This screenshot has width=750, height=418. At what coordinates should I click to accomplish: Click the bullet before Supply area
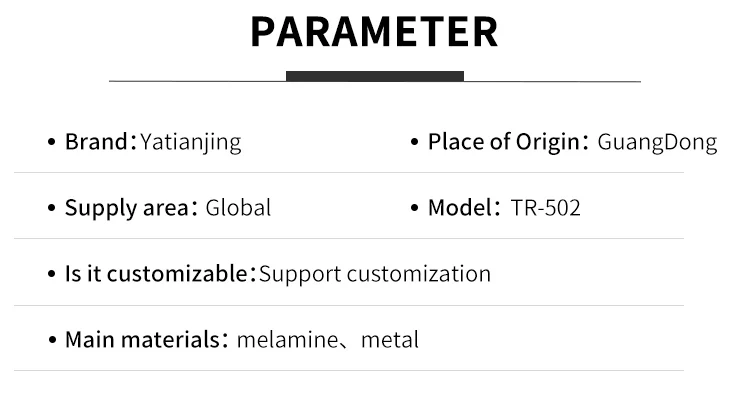tap(51, 209)
